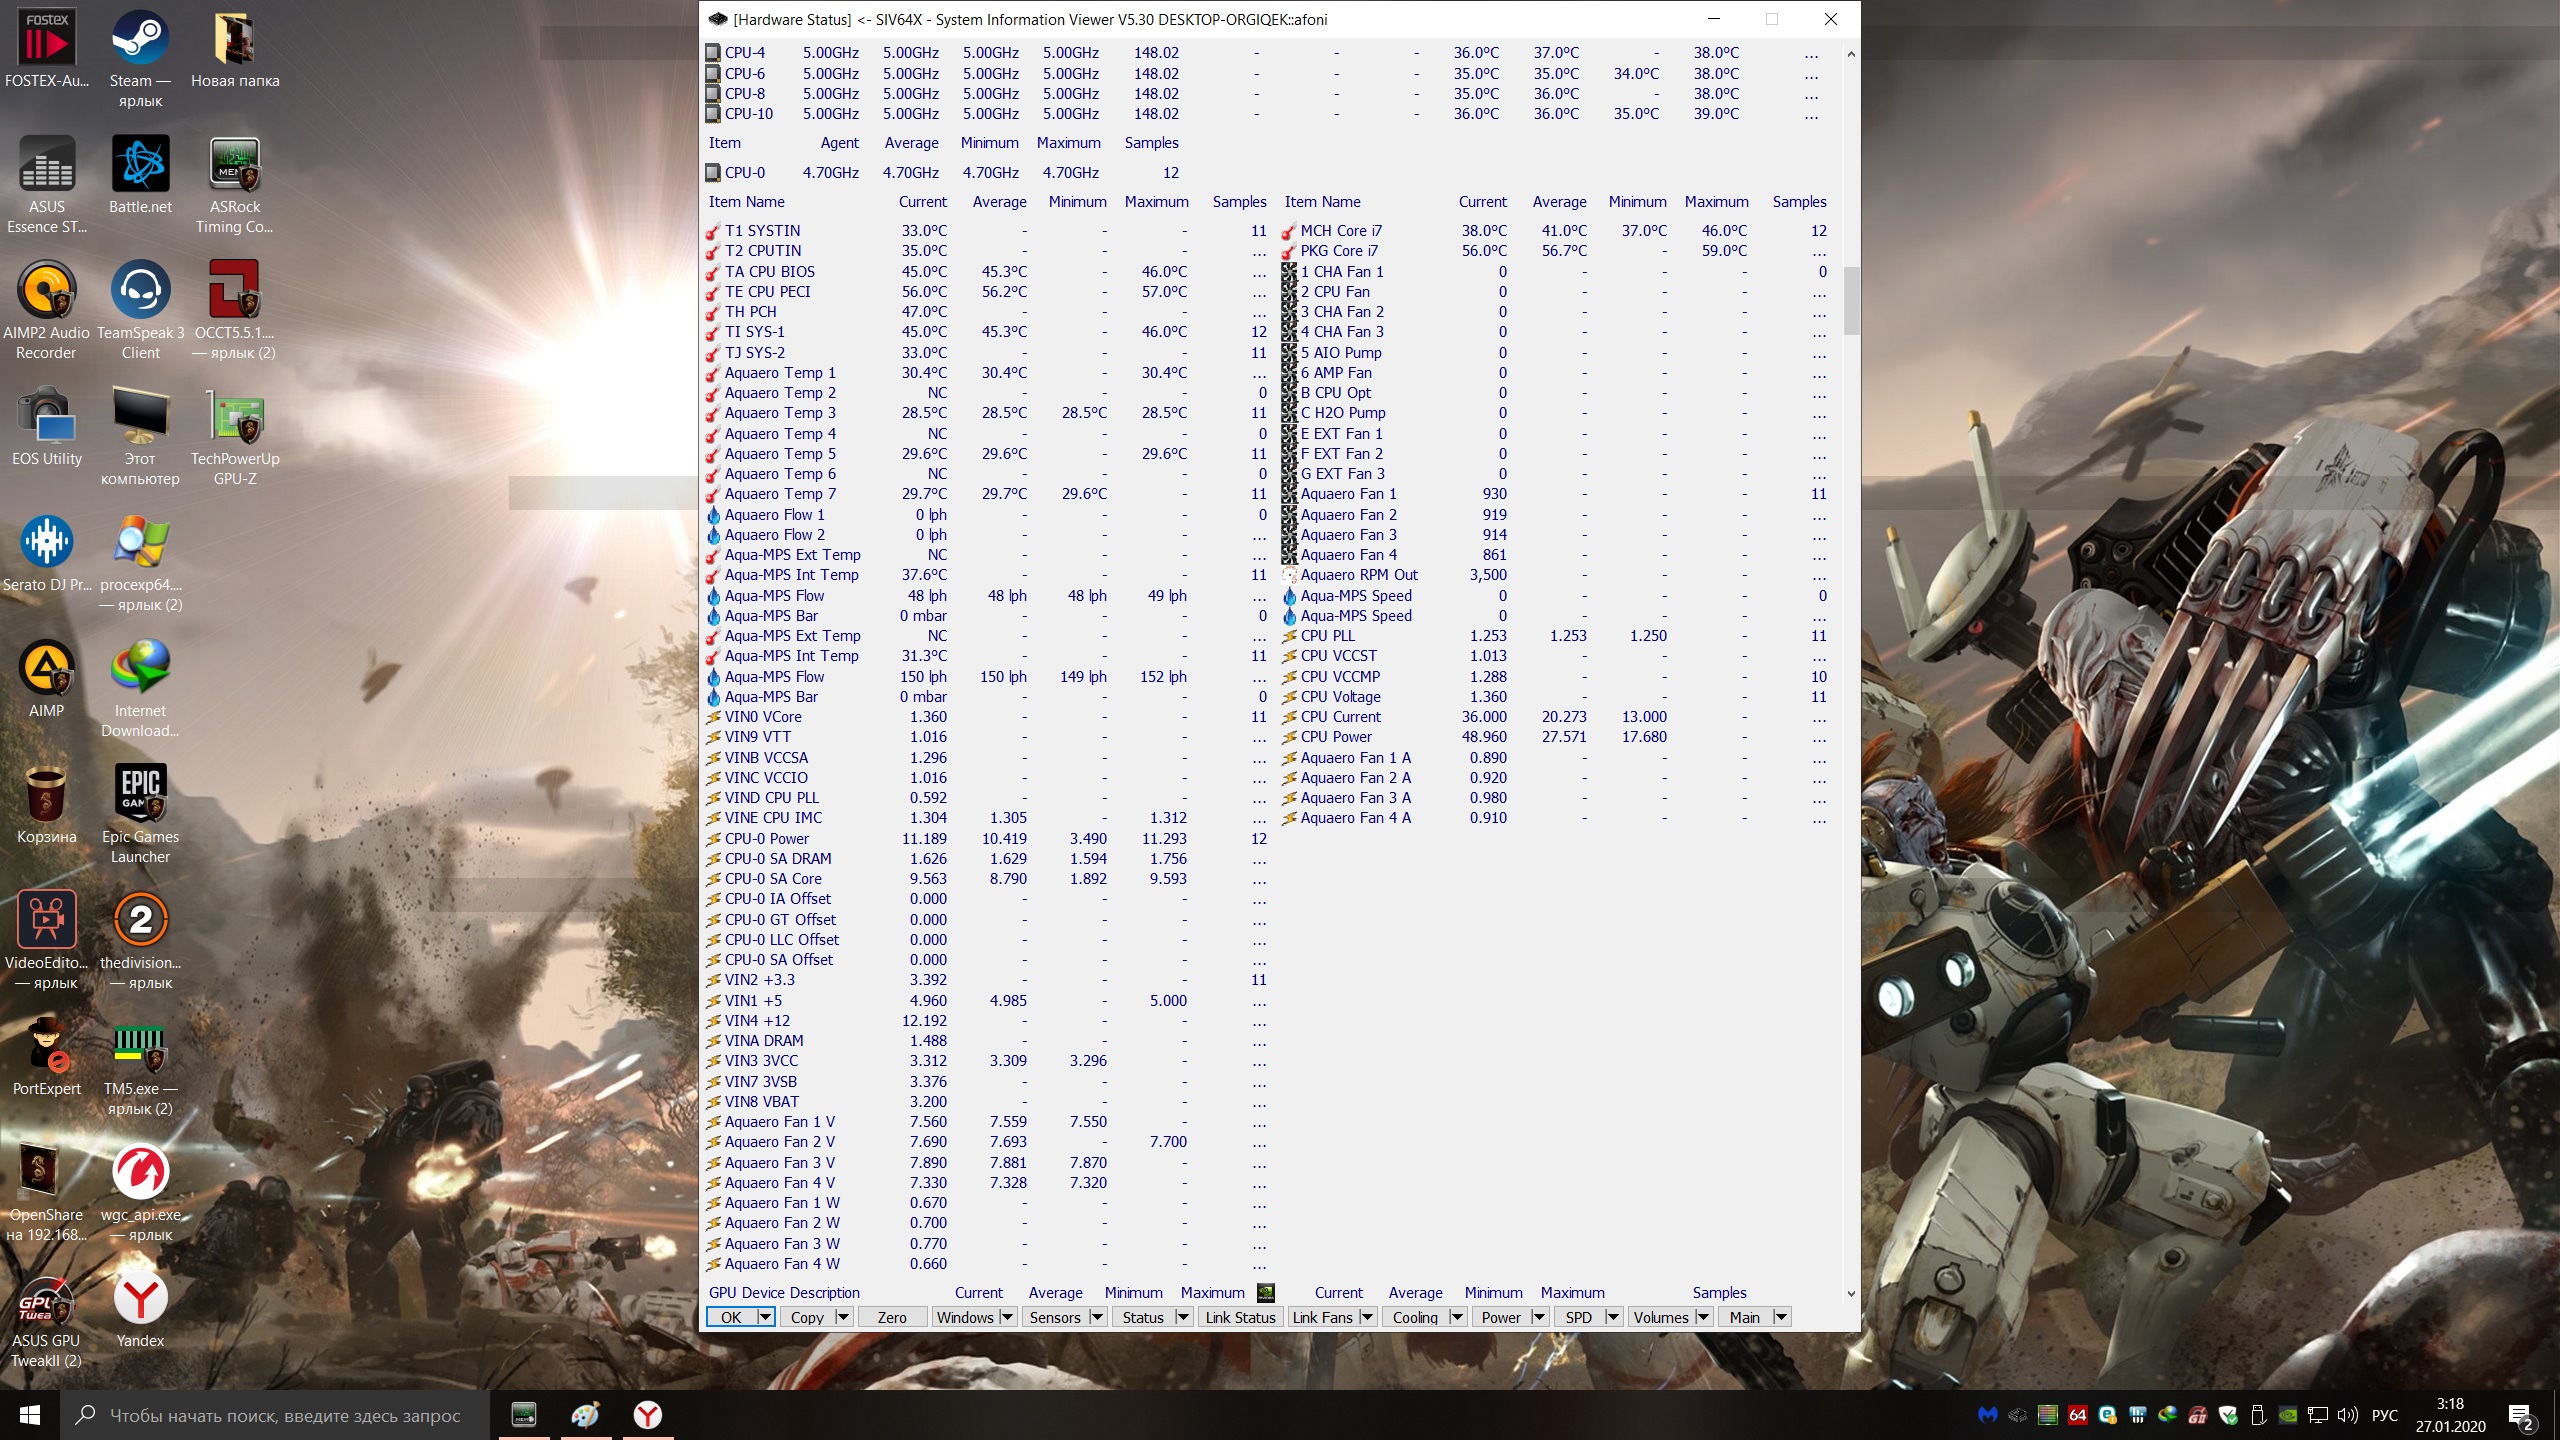This screenshot has width=2560, height=1440.
Task: Click the Aquaero Flow 1 water drop icon
Action: click(713, 515)
